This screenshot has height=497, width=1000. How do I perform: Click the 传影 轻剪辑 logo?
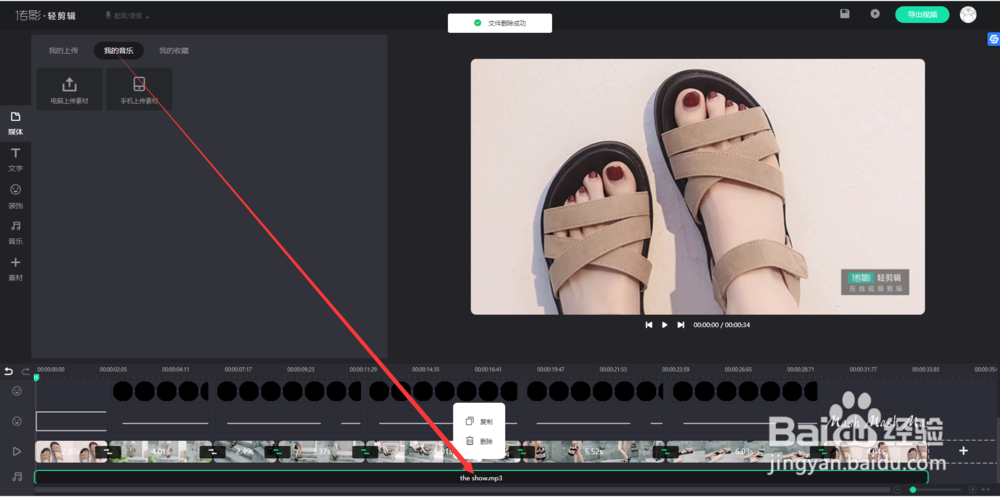click(45, 15)
